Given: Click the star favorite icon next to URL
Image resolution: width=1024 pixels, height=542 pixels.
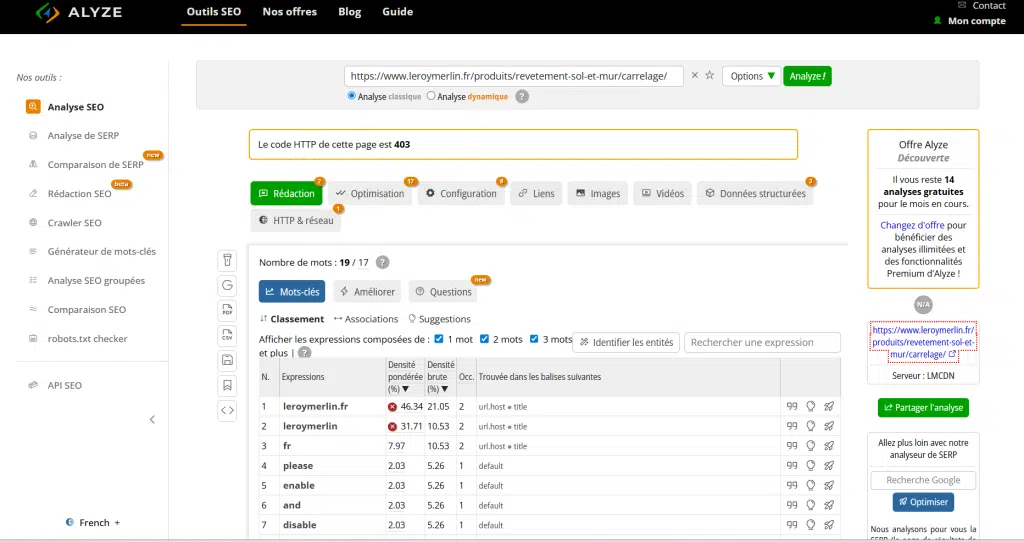Looking at the screenshot, I should [x=710, y=75].
